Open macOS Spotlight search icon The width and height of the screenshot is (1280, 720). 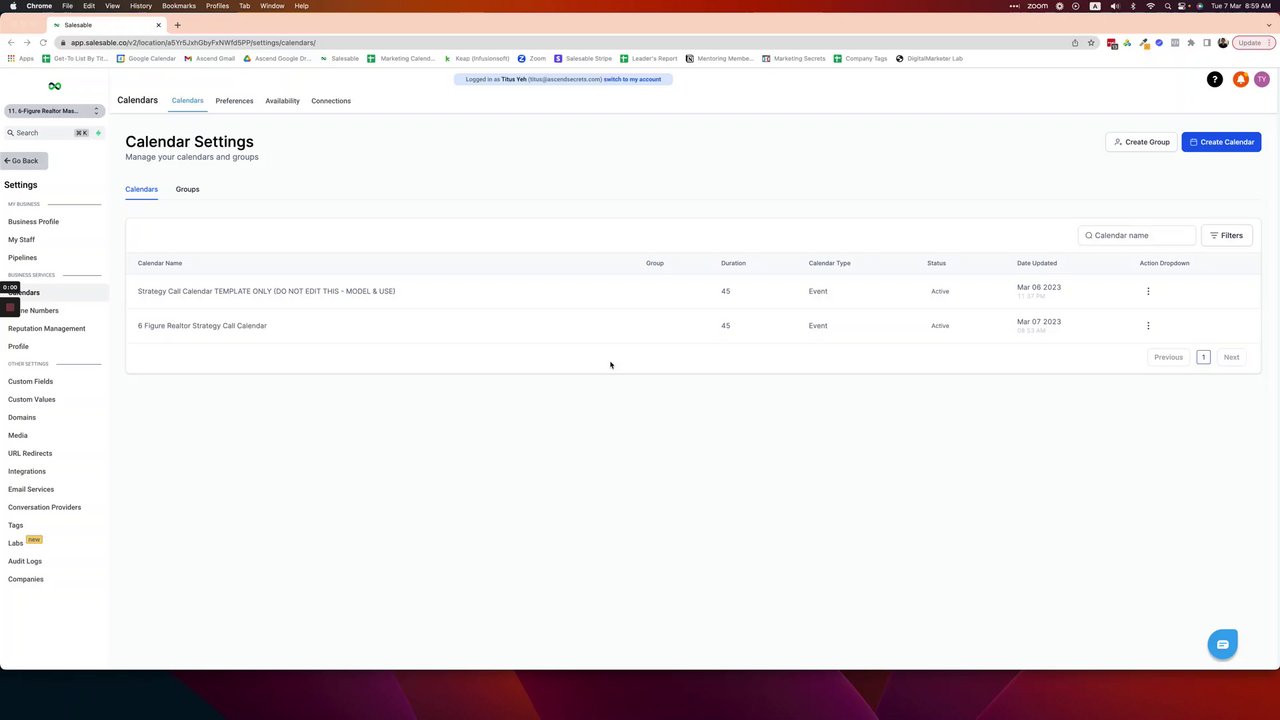pyautogui.click(x=1168, y=6)
